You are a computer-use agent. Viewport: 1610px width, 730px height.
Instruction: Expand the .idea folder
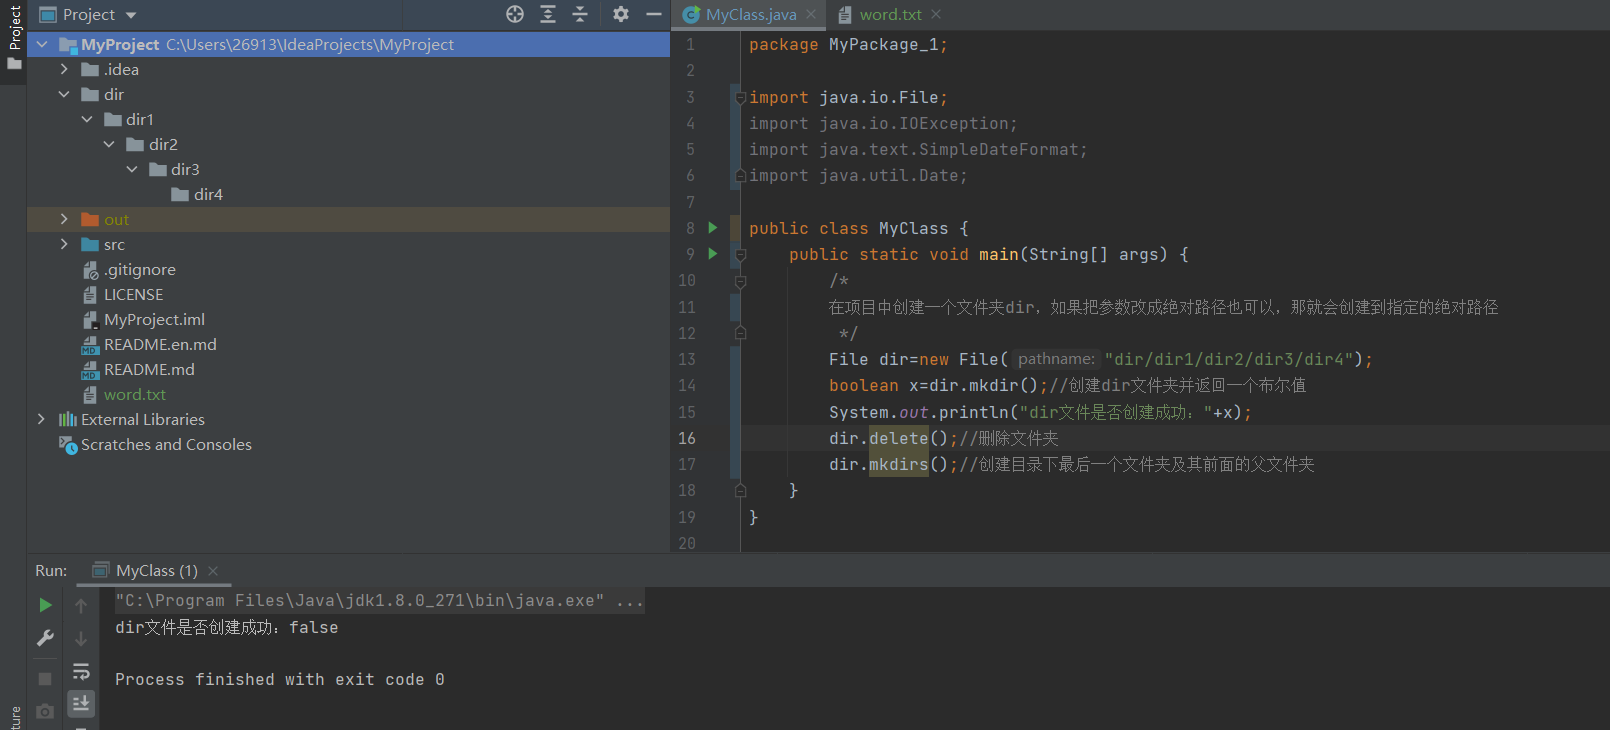pyautogui.click(x=64, y=69)
